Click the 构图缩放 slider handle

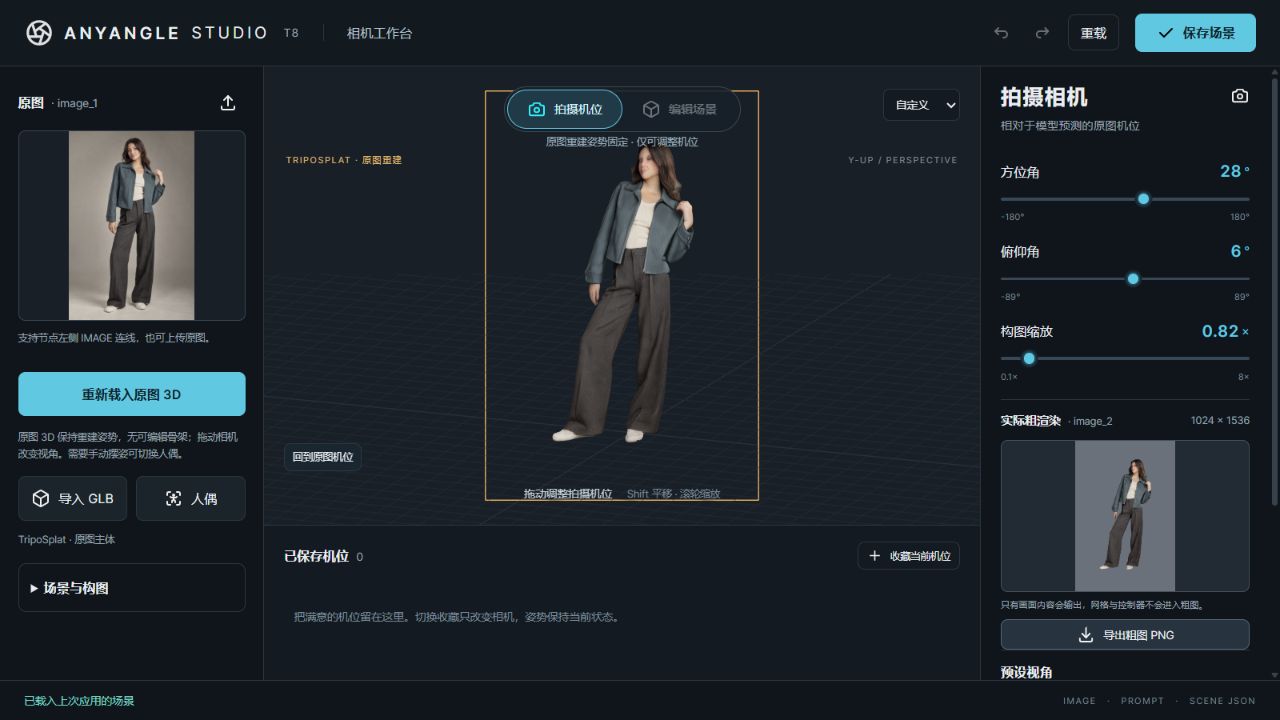click(1029, 358)
